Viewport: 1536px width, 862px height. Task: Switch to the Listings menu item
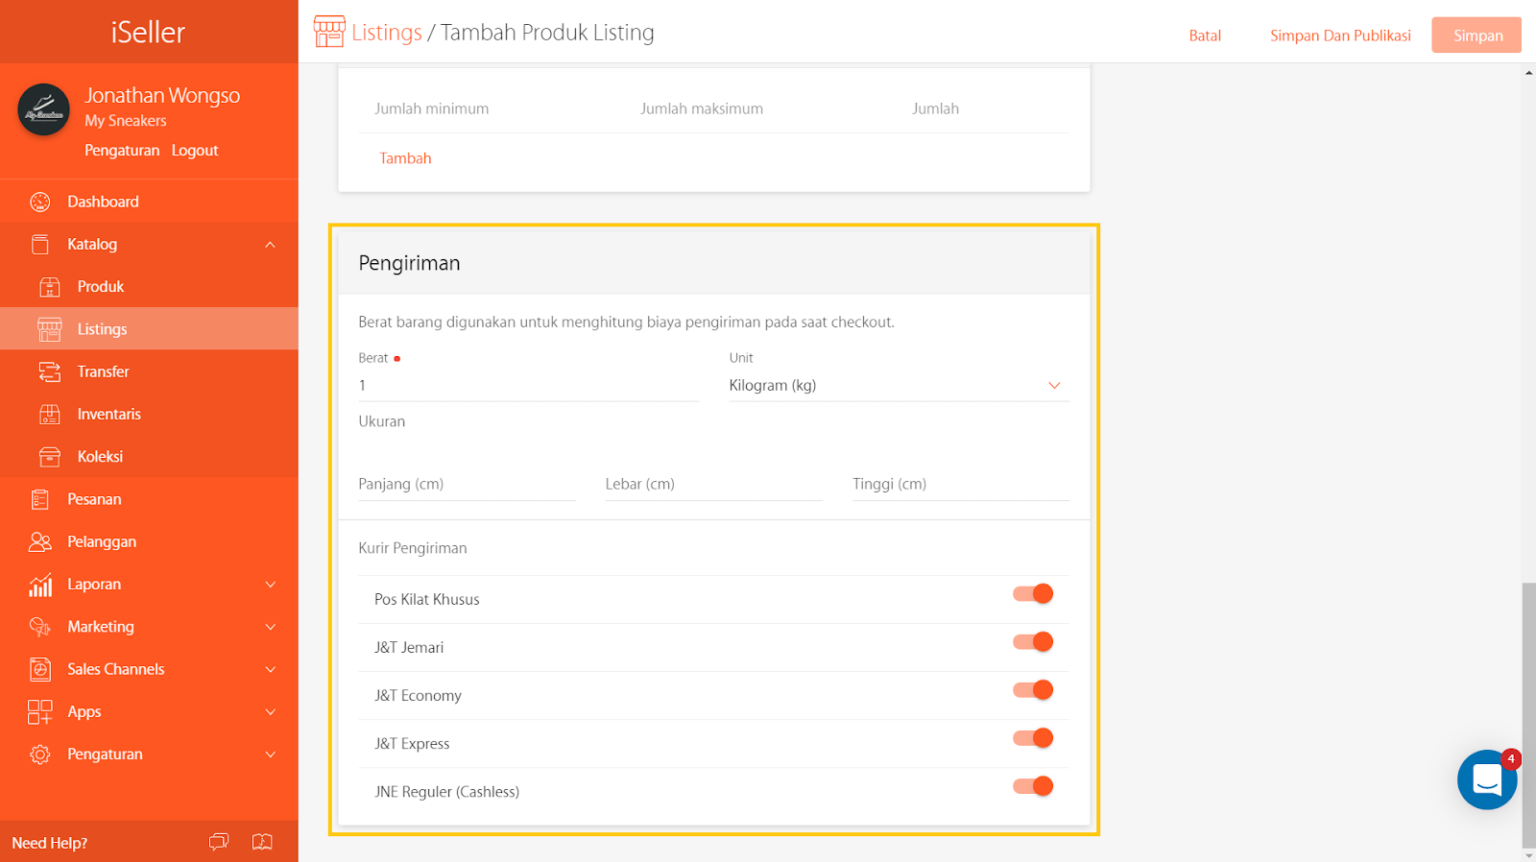click(x=102, y=328)
